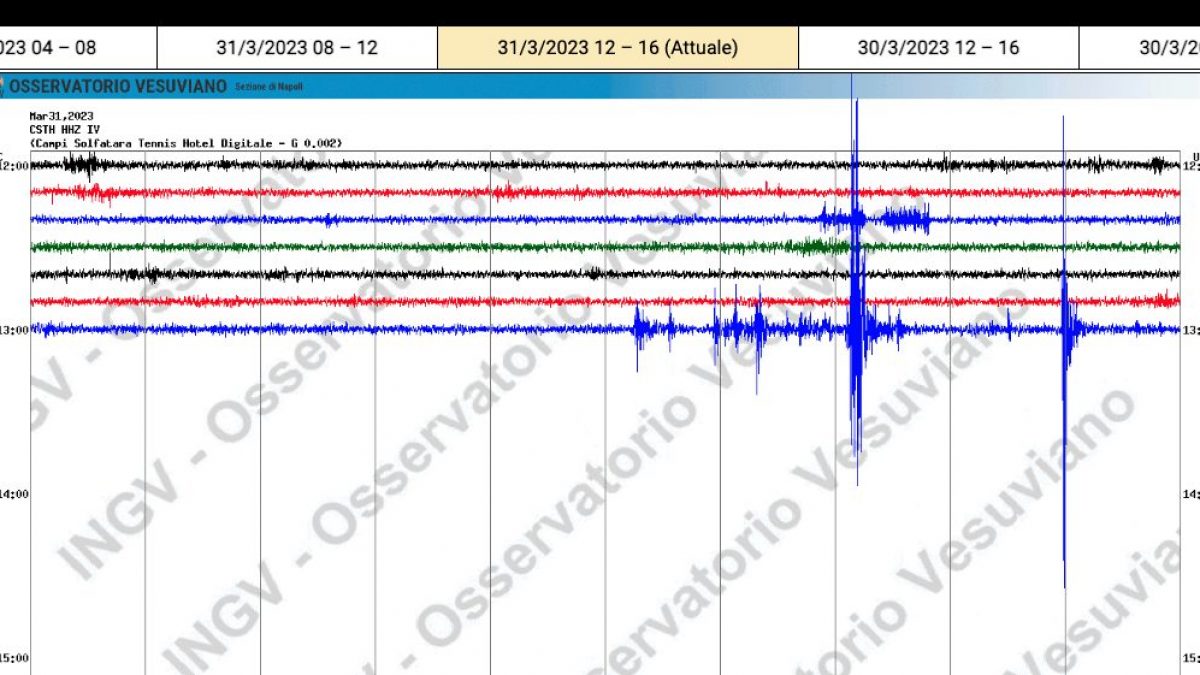Click the 13:00 time label on left axis
Screen dimensions: 1200x675
pyautogui.click(x=14, y=330)
